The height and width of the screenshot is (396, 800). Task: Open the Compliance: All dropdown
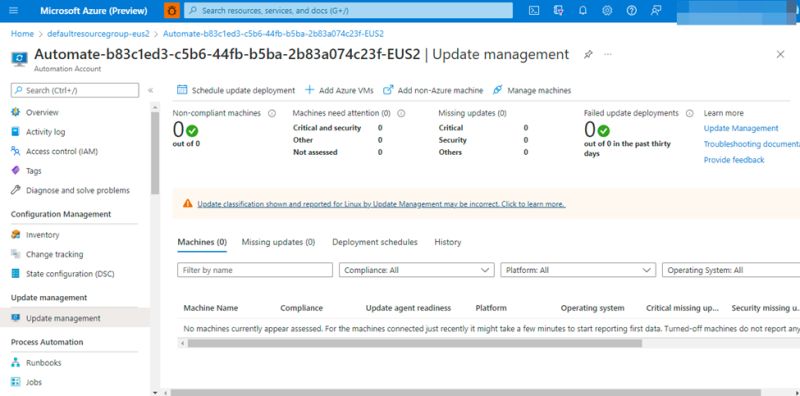(x=417, y=270)
